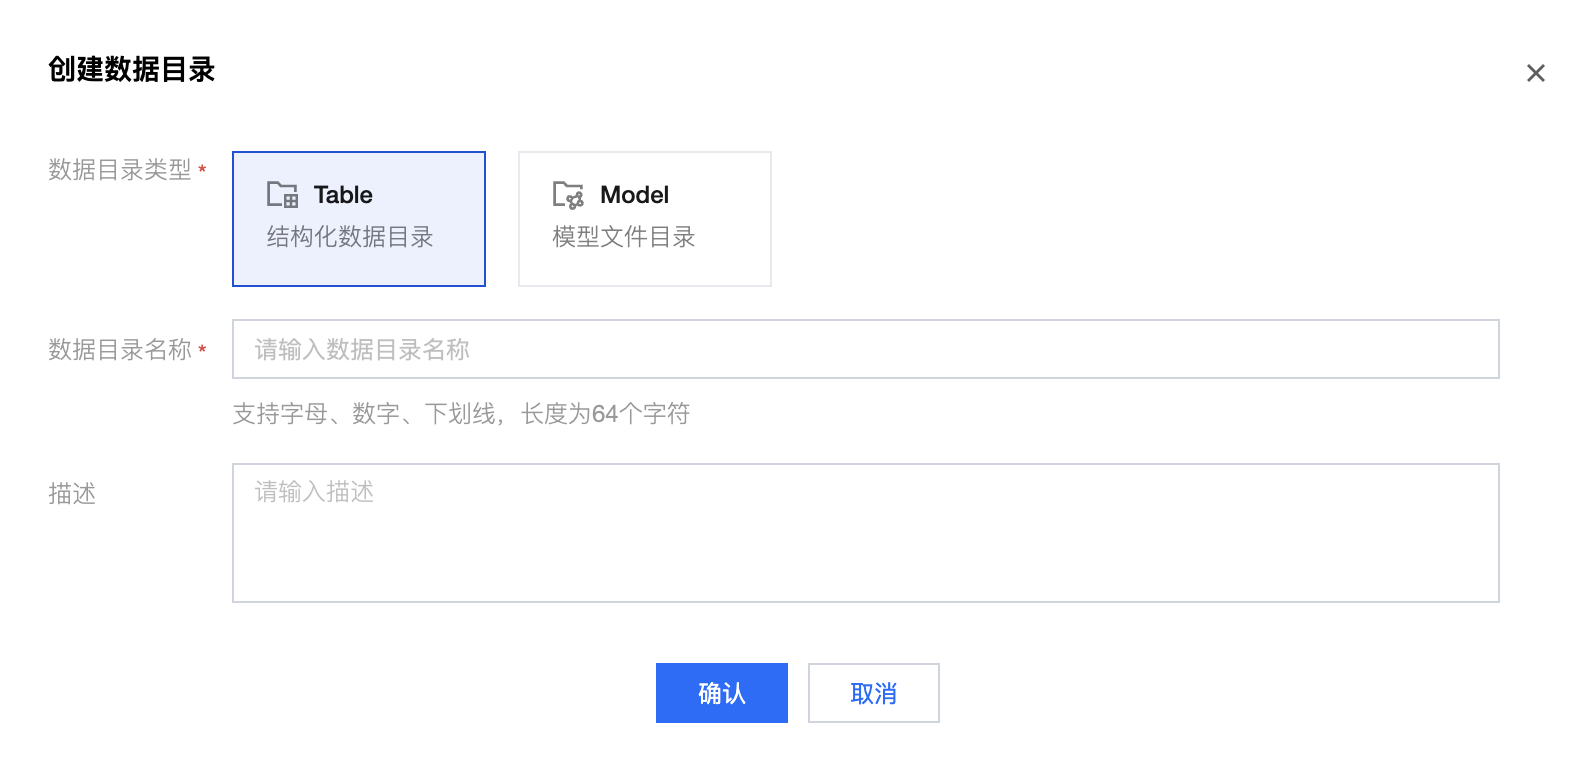The width and height of the screenshot is (1592, 766).
Task: Click into the 描述 text area
Action: (865, 533)
